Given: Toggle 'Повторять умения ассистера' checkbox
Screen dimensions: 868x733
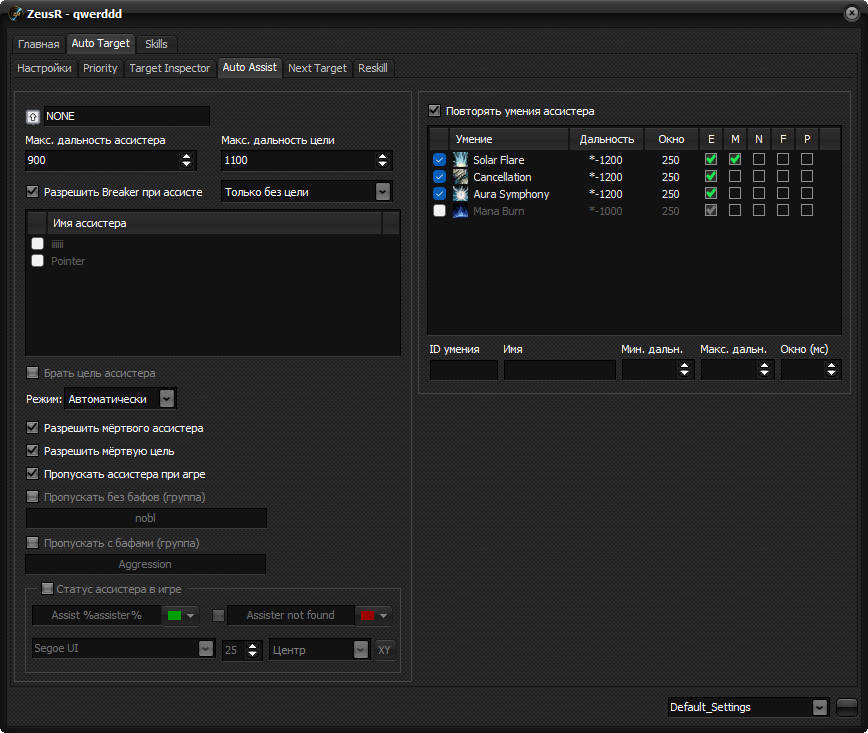Looking at the screenshot, I should pos(435,111).
